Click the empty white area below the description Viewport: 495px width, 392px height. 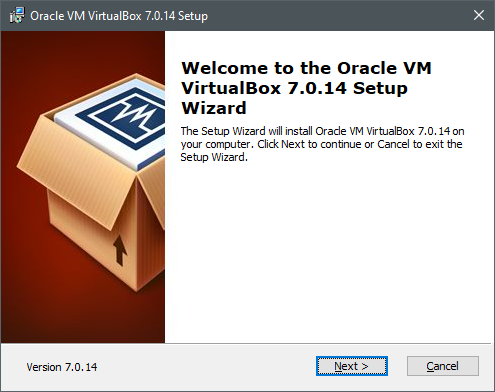click(x=328, y=253)
